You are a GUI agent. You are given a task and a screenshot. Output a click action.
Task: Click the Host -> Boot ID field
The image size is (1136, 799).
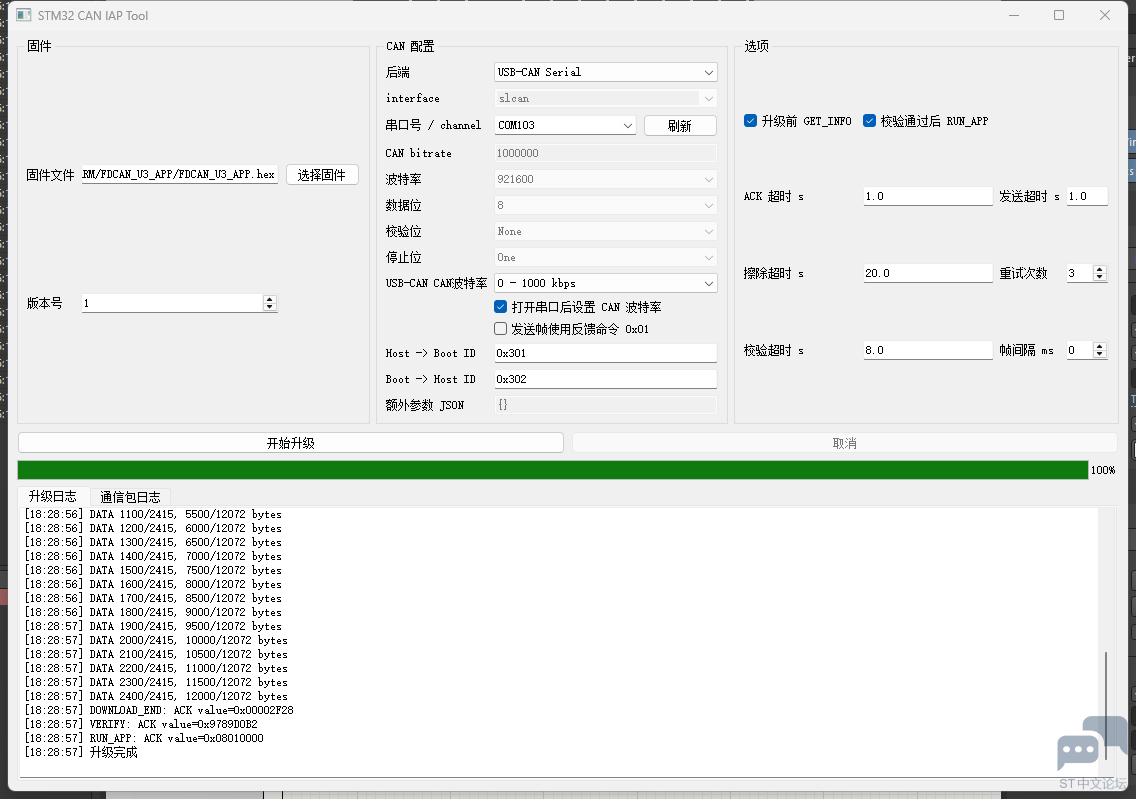coord(606,353)
